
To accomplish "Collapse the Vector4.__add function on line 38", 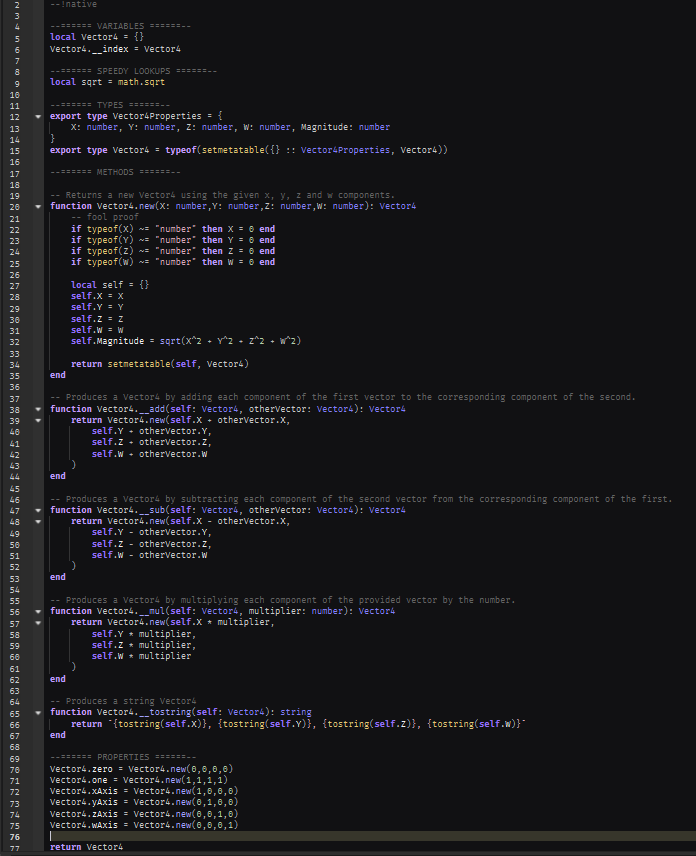I will tap(38, 409).
